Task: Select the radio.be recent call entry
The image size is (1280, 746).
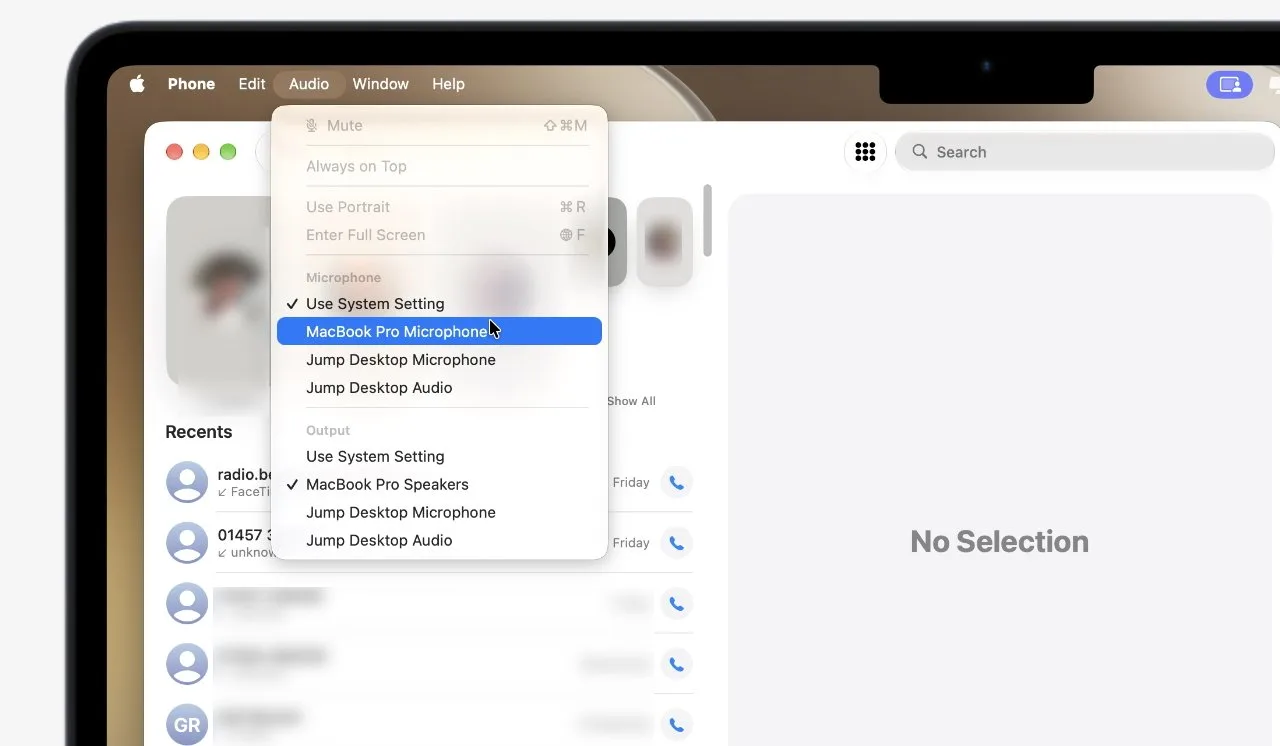Action: [x=429, y=482]
